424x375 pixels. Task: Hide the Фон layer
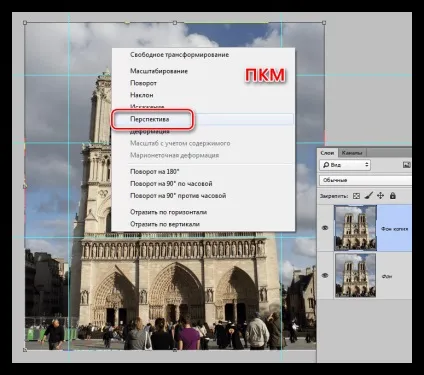point(325,275)
